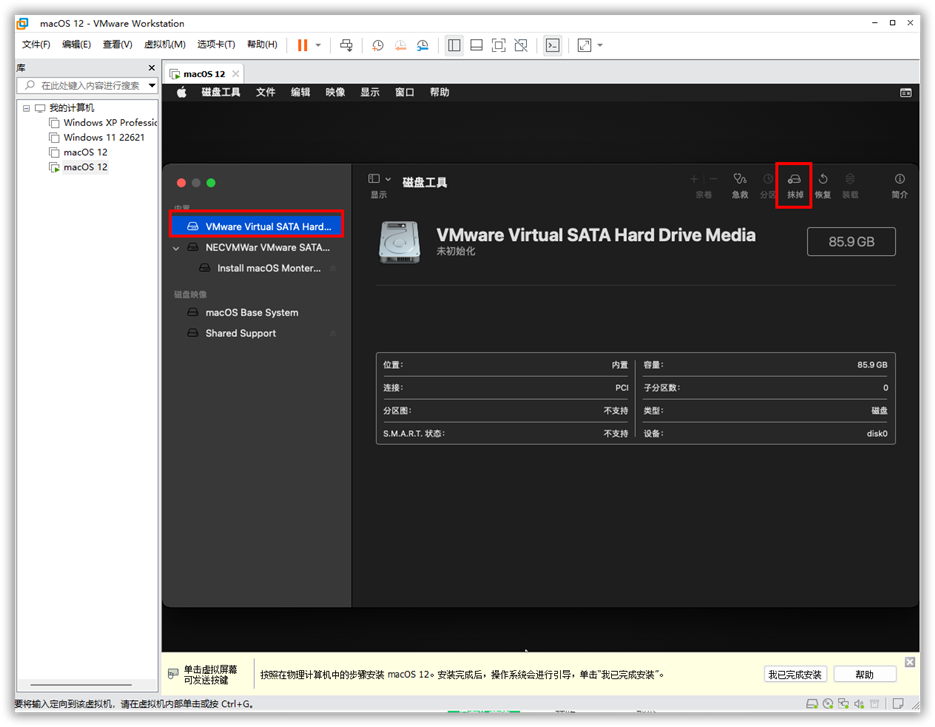Dismiss the yellow install hint bar
This screenshot has height=727, width=935.
(x=910, y=662)
